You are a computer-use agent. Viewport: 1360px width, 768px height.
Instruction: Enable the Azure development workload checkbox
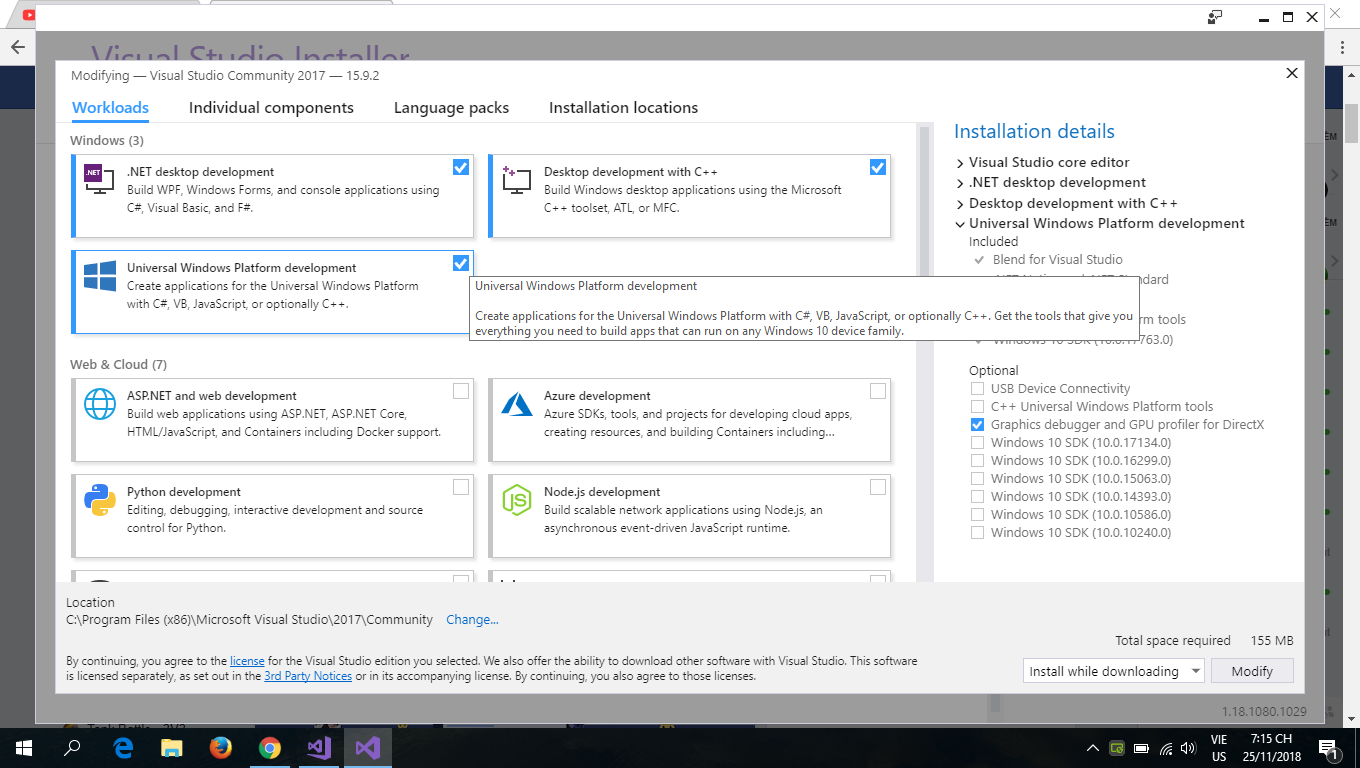[x=877, y=391]
